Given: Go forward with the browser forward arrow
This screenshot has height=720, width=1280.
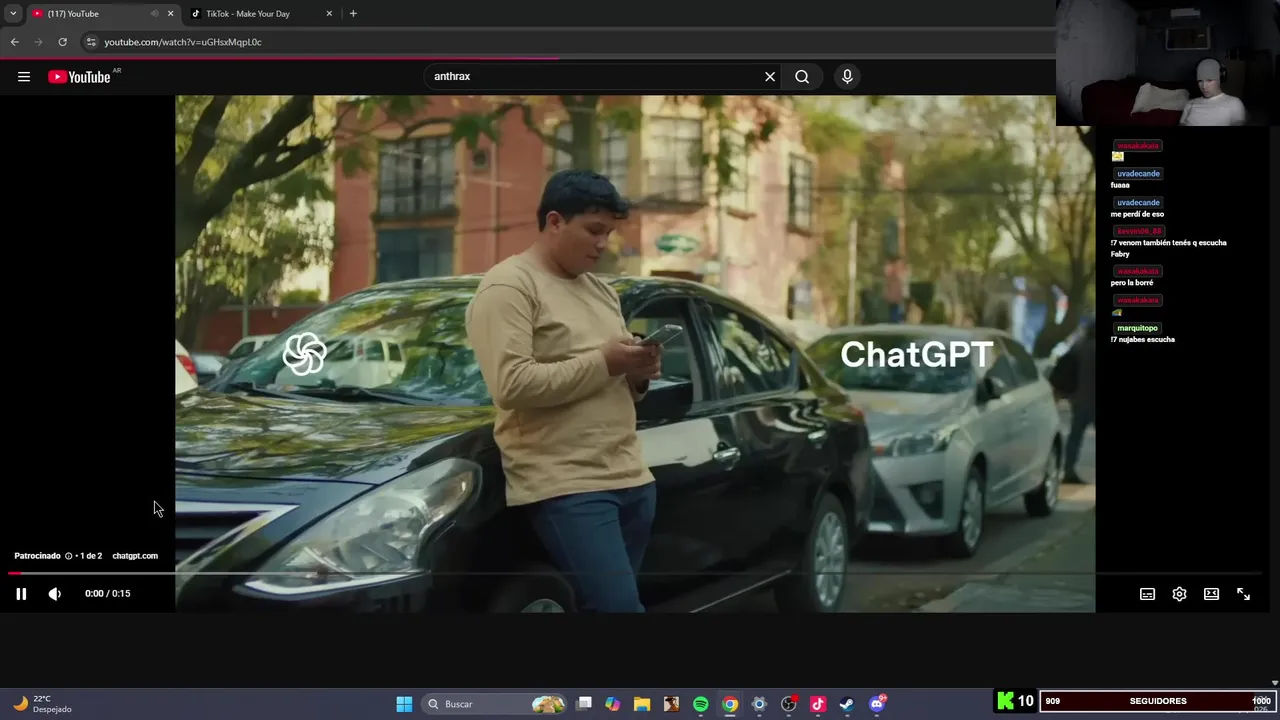Looking at the screenshot, I should 39,42.
